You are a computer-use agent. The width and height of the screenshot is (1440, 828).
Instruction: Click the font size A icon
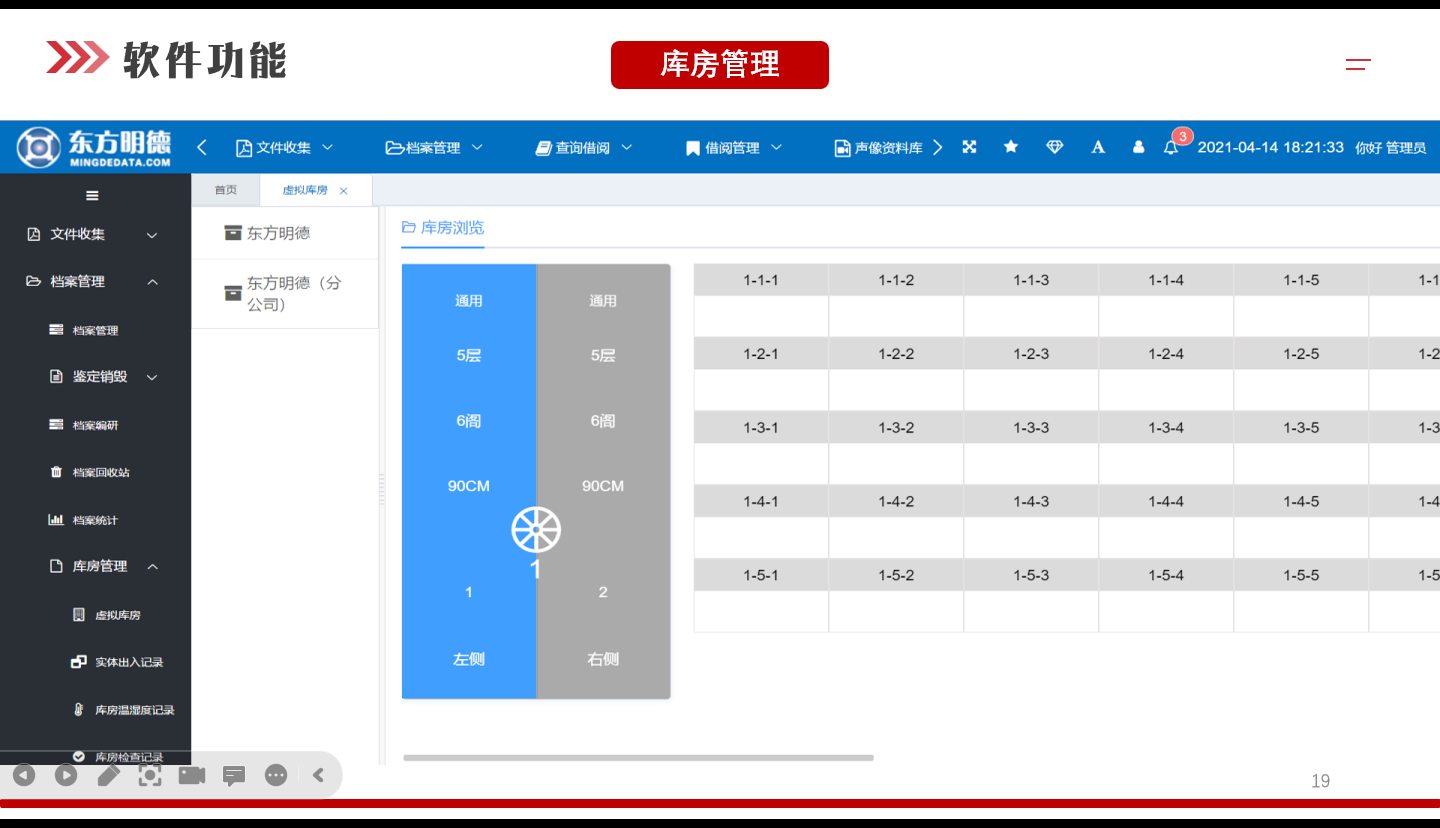(1098, 147)
